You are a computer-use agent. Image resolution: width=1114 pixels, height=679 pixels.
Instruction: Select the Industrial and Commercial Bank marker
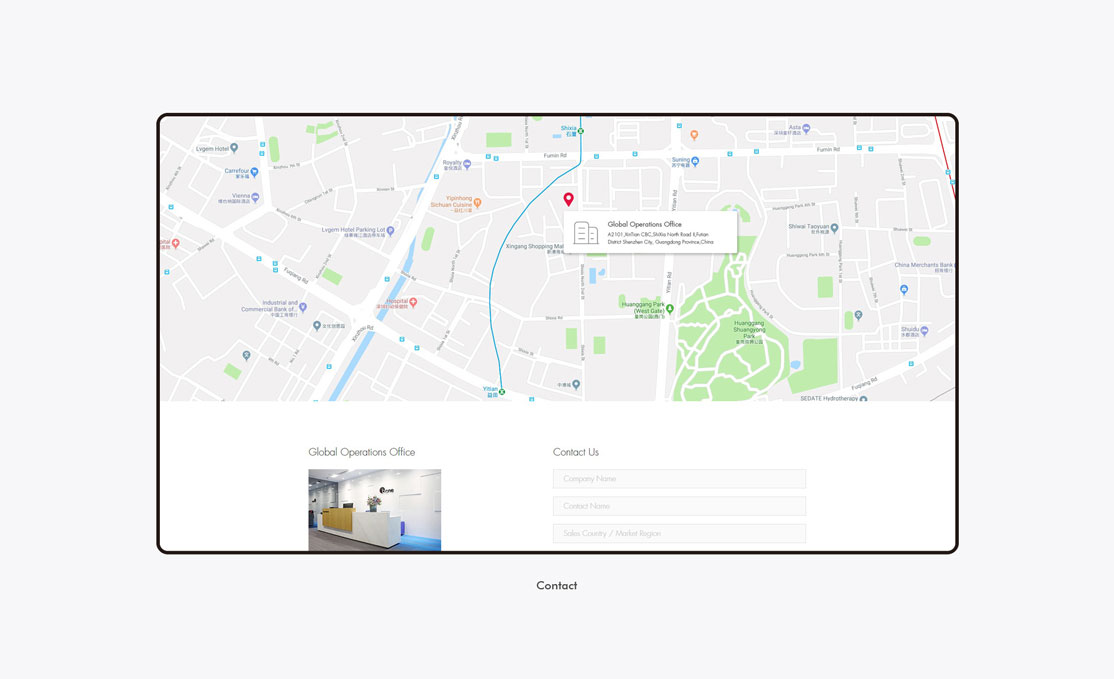point(303,308)
